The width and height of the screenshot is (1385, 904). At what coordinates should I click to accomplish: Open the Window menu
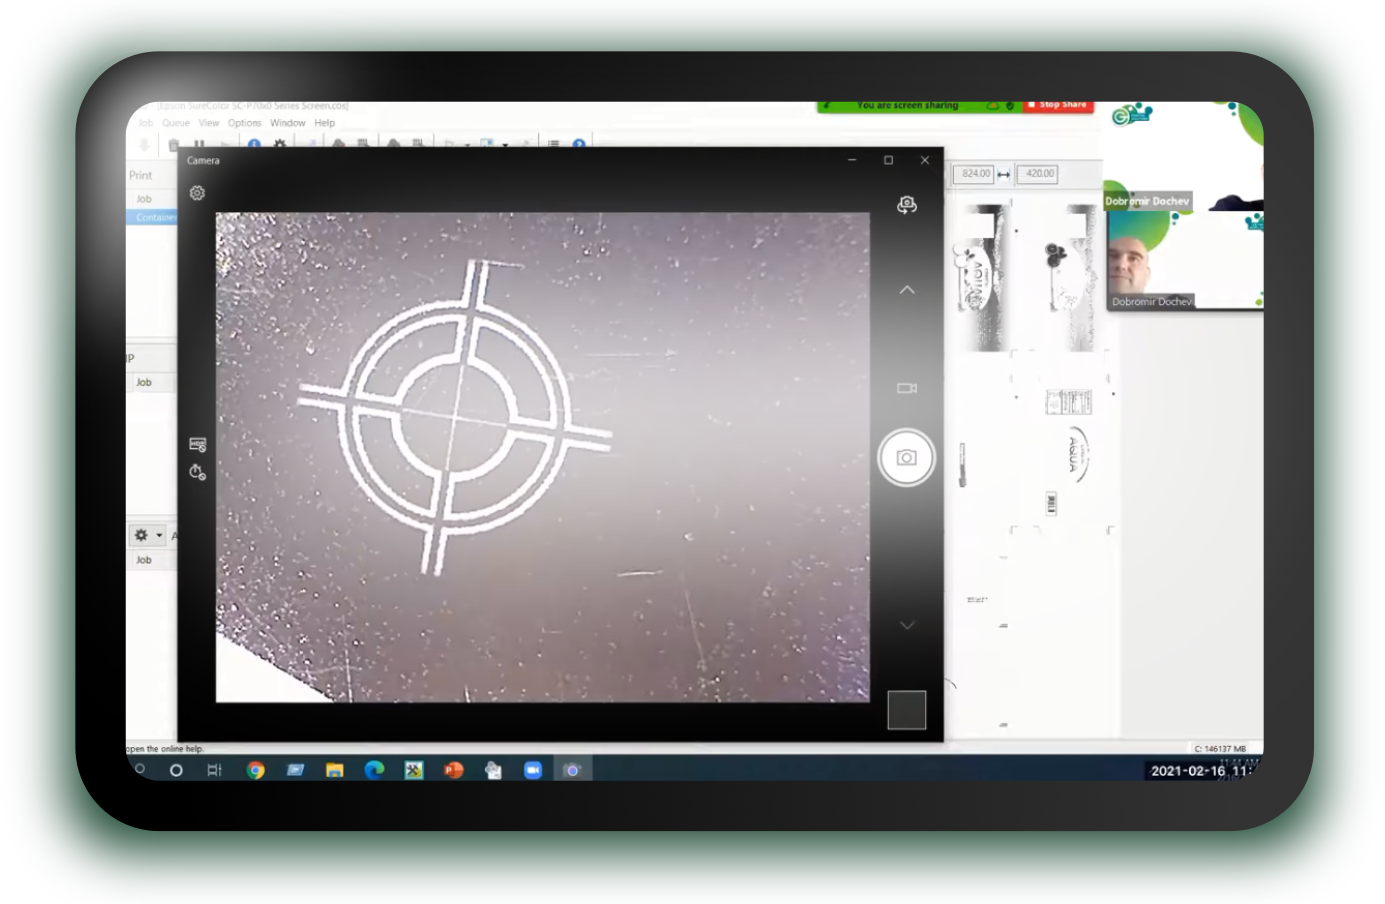click(x=287, y=123)
